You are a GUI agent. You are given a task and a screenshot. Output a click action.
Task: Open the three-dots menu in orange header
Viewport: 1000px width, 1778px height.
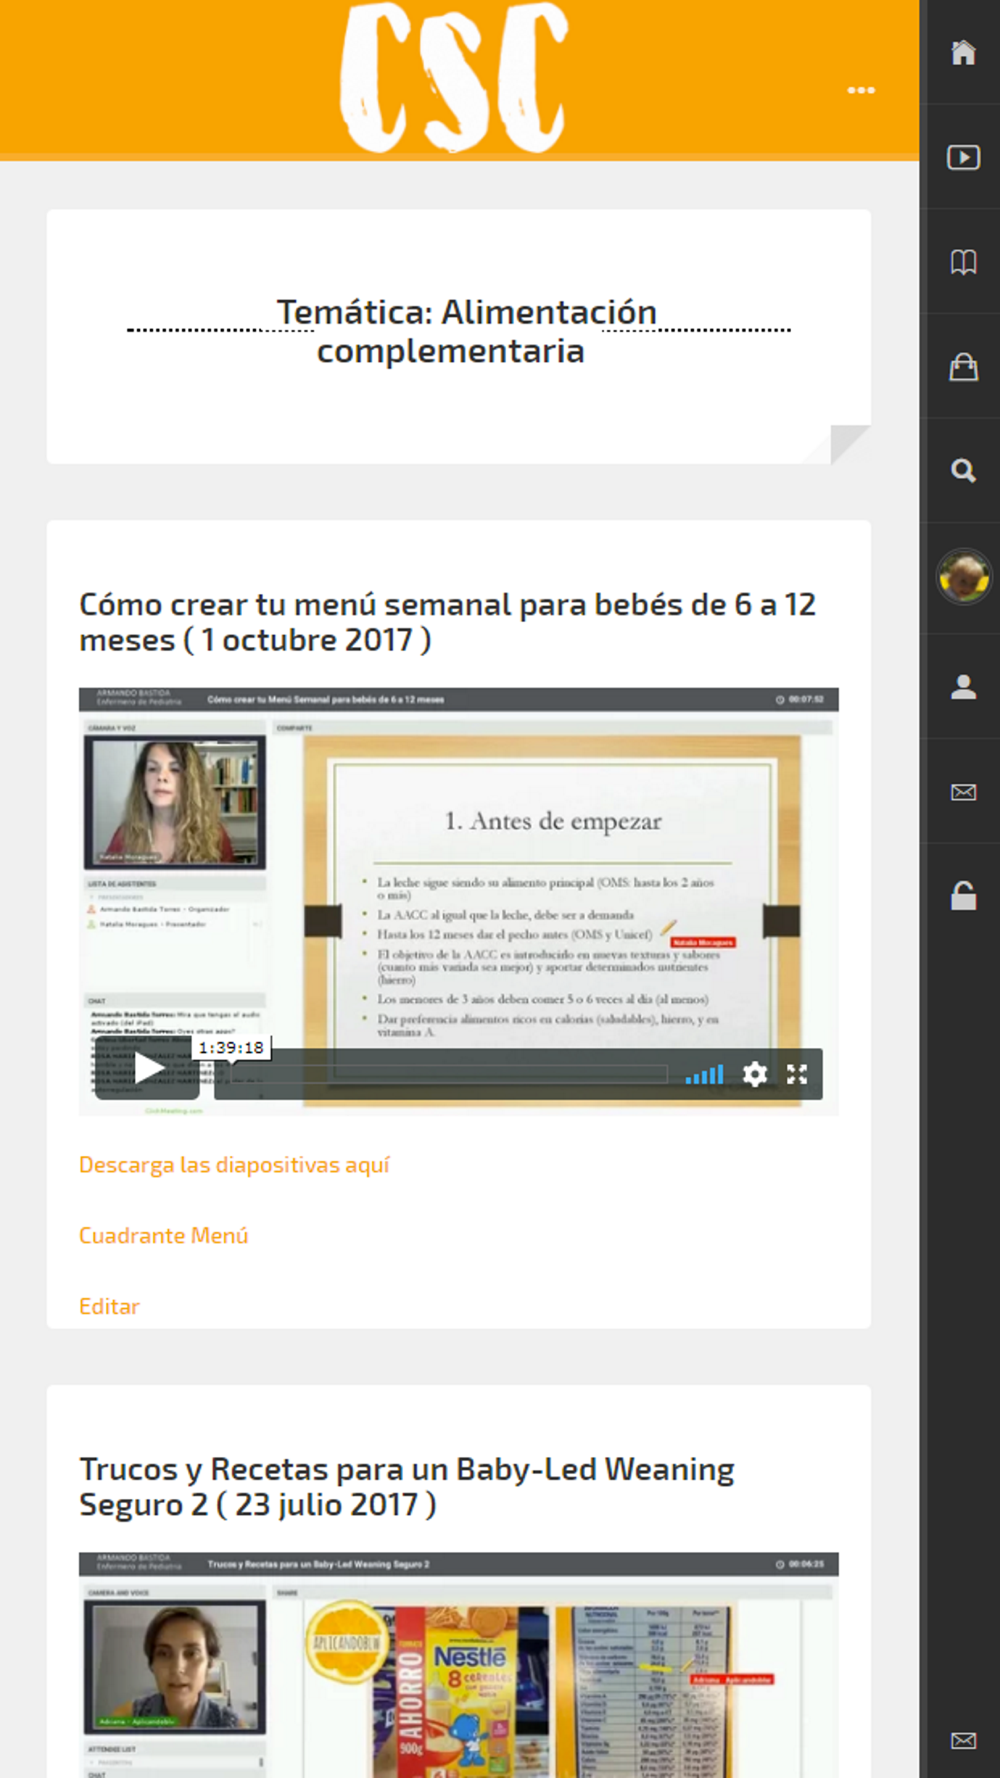[x=861, y=90]
